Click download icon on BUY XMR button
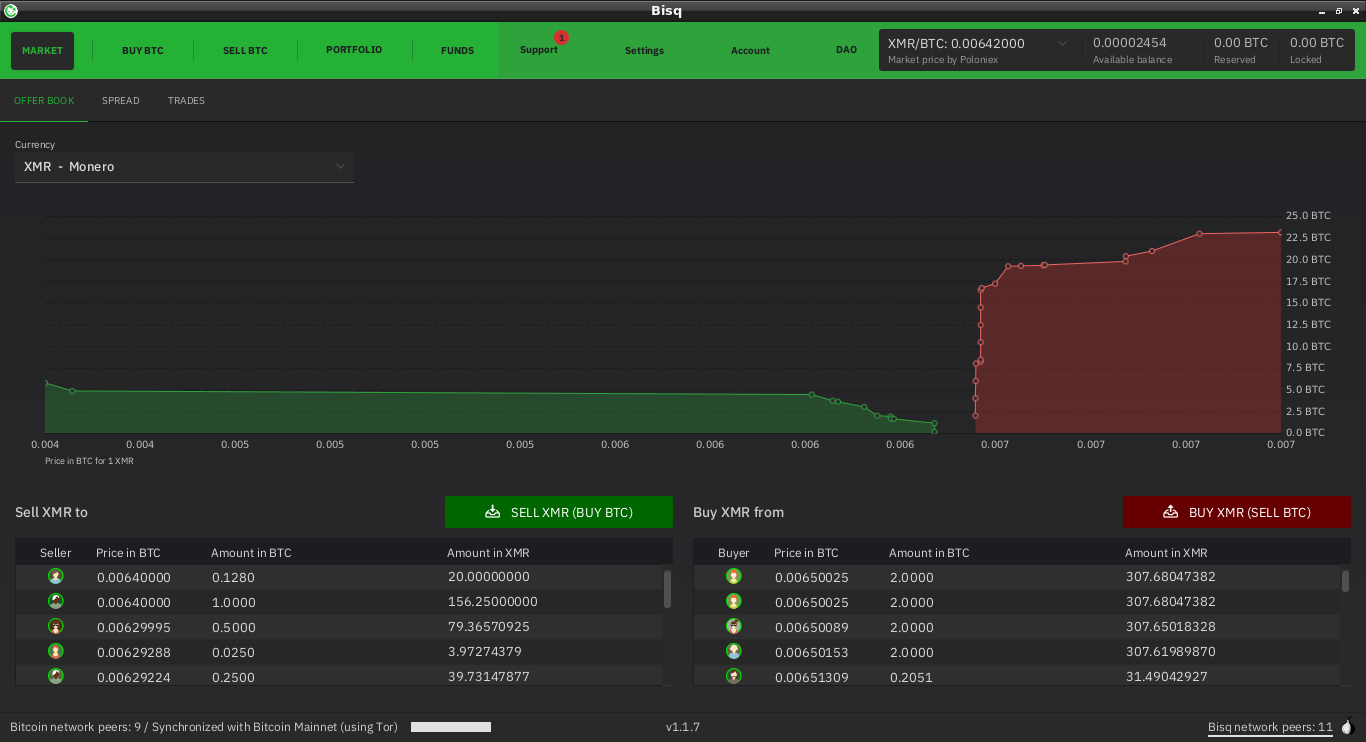The image size is (1366, 742). 1170,512
